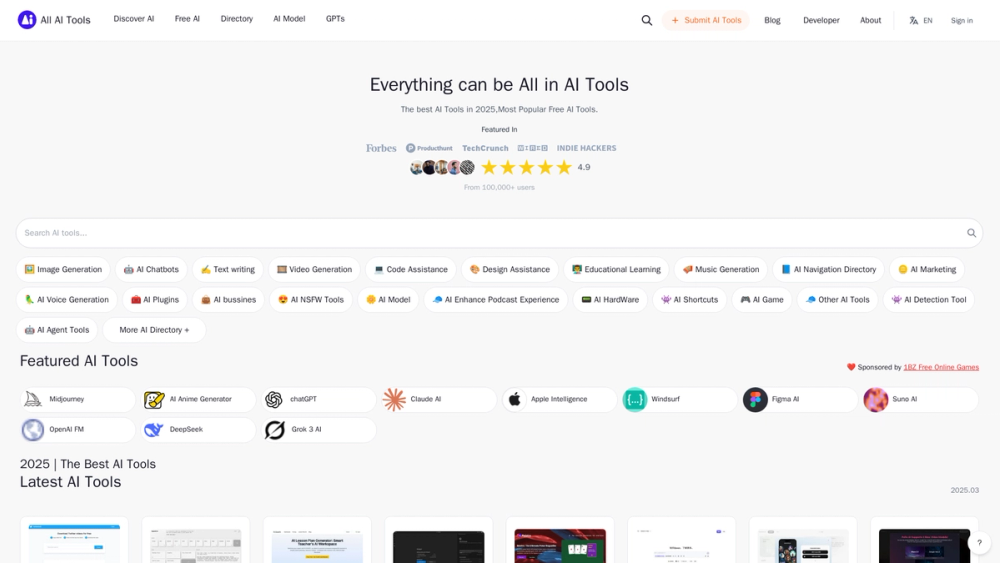Open the header search magnifier icon
The image size is (1000, 563).
[647, 20]
